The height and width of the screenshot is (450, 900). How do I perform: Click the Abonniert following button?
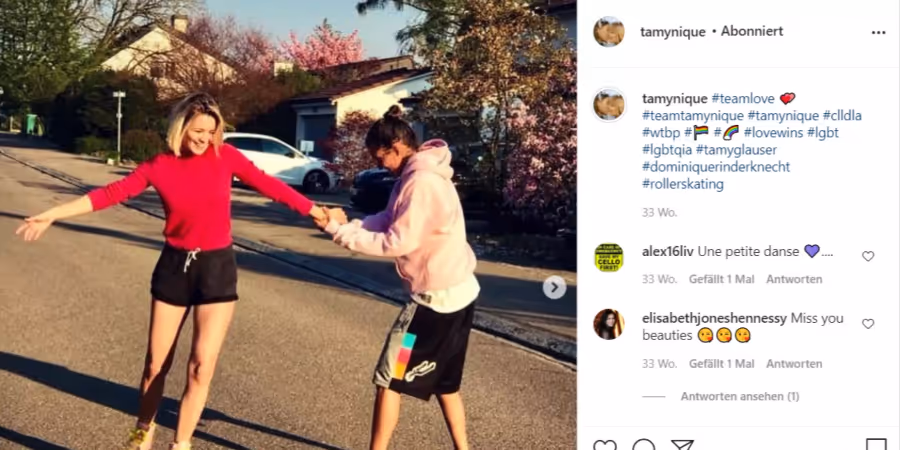(x=752, y=32)
